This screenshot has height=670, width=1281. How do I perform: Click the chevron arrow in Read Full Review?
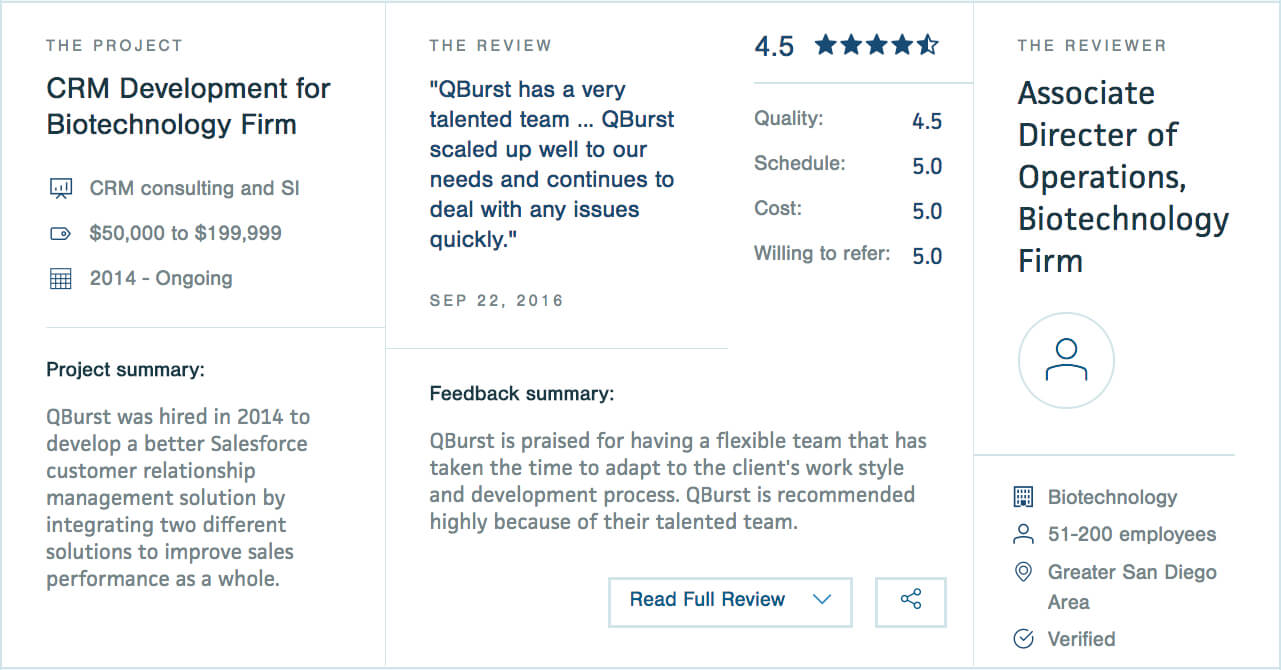822,600
